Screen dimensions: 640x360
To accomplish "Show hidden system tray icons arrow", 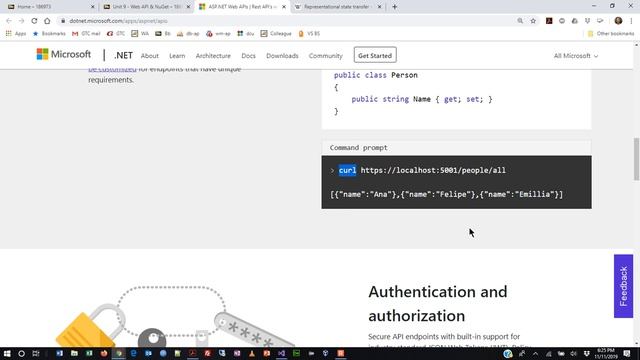I will [x=535, y=353].
